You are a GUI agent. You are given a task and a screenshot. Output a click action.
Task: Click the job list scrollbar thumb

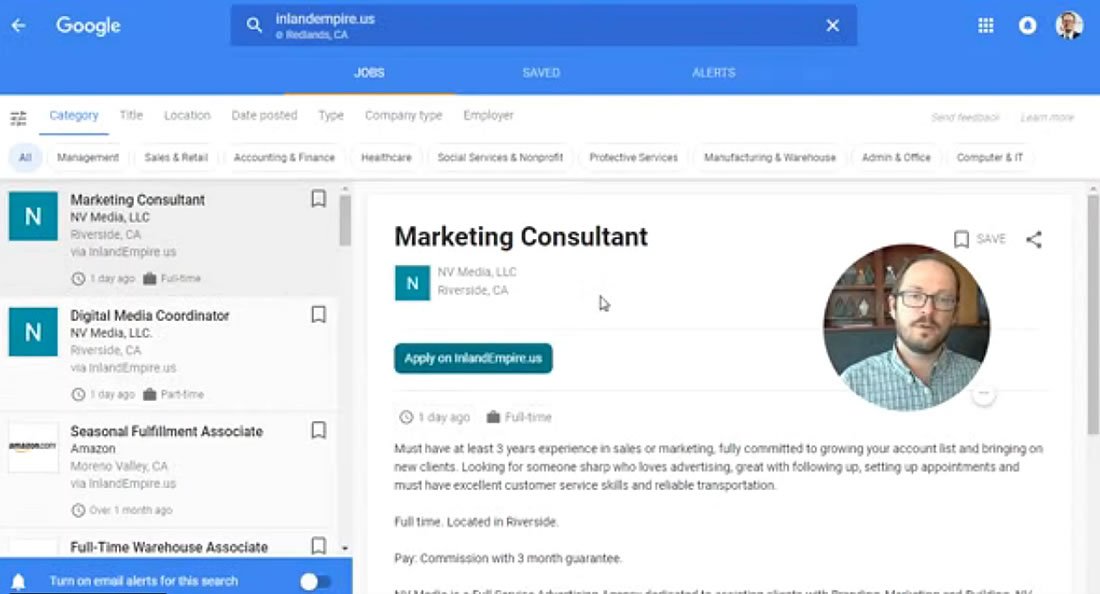345,220
